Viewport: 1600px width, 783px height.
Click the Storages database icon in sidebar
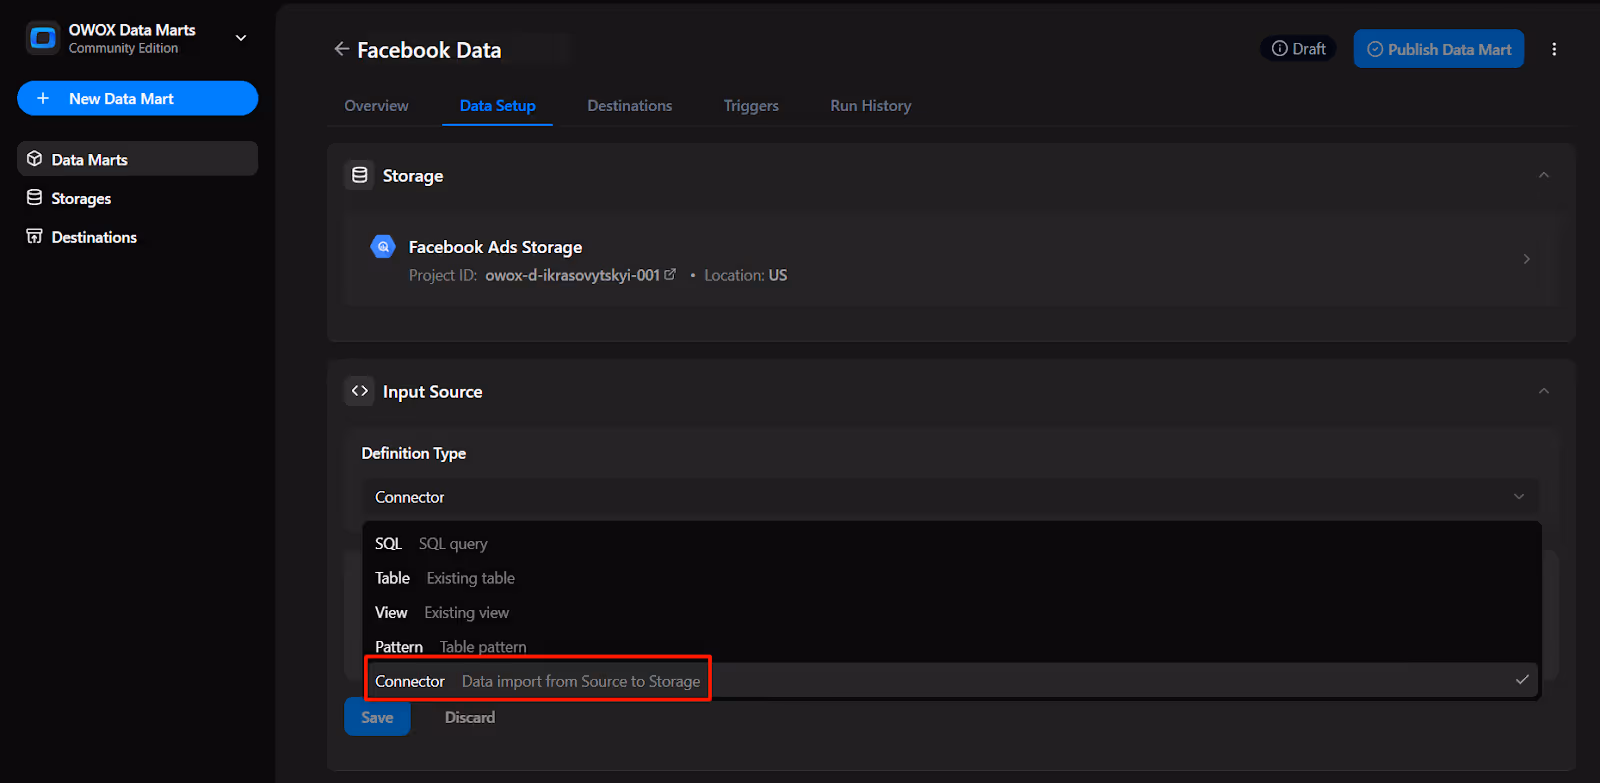(35, 198)
